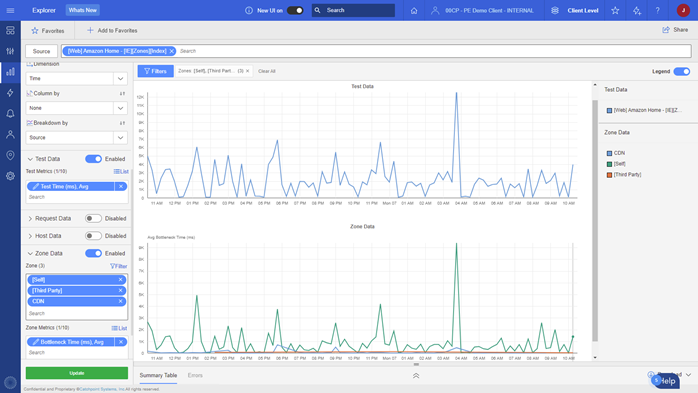Remove the Test Time (ms), Avg metric
This screenshot has height=393, width=698.
pyautogui.click(x=121, y=186)
